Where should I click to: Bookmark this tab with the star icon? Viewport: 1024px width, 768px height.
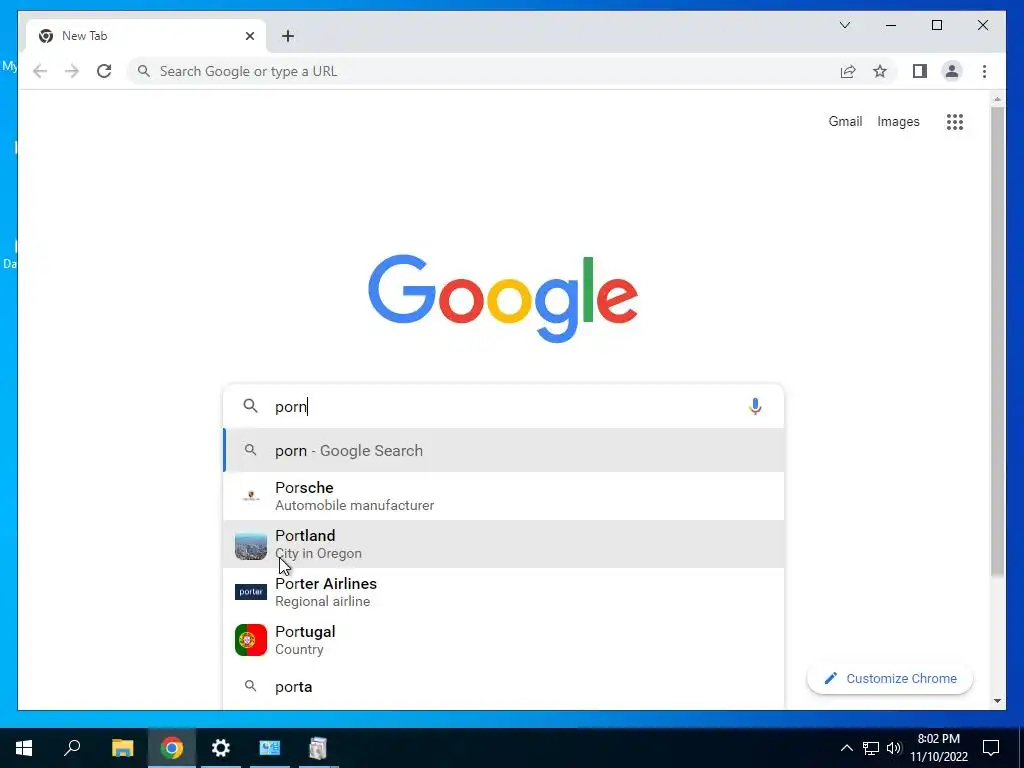[x=880, y=71]
